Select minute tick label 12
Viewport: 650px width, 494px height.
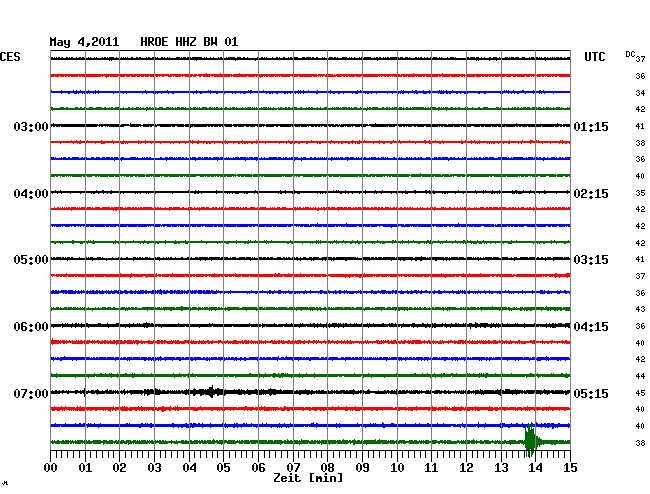tap(466, 468)
